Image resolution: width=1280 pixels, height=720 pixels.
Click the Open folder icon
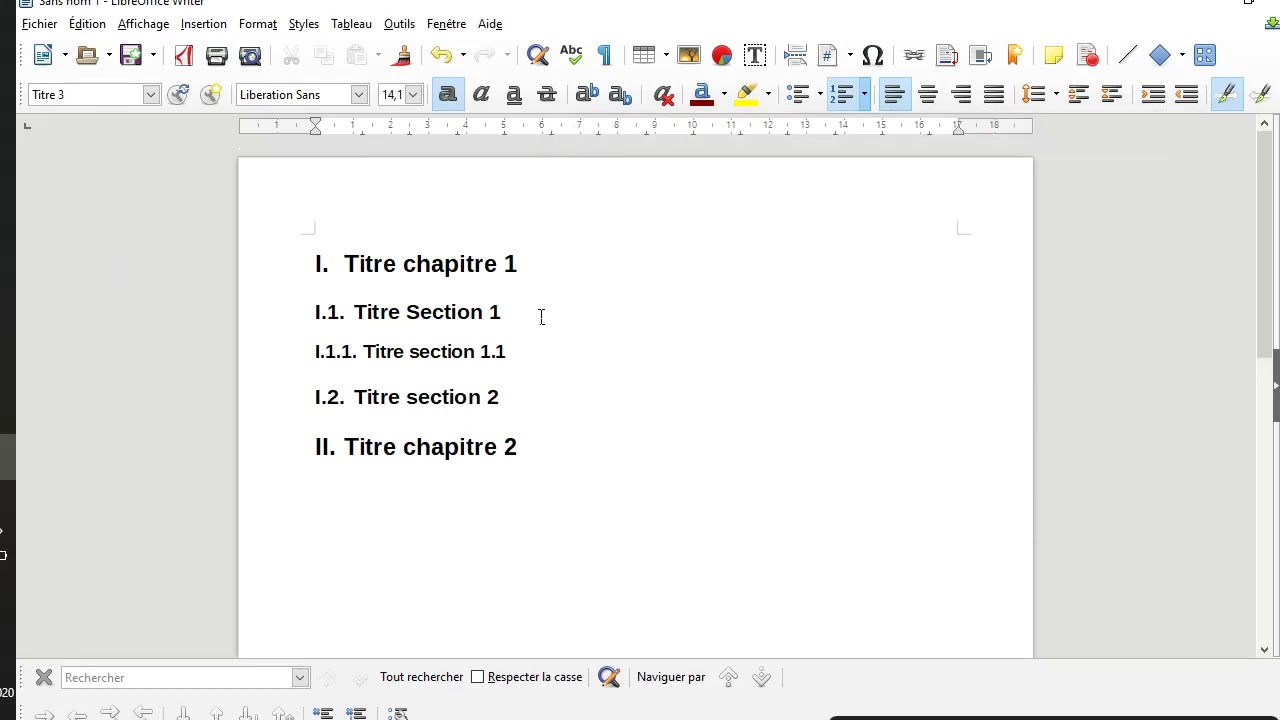pos(87,56)
